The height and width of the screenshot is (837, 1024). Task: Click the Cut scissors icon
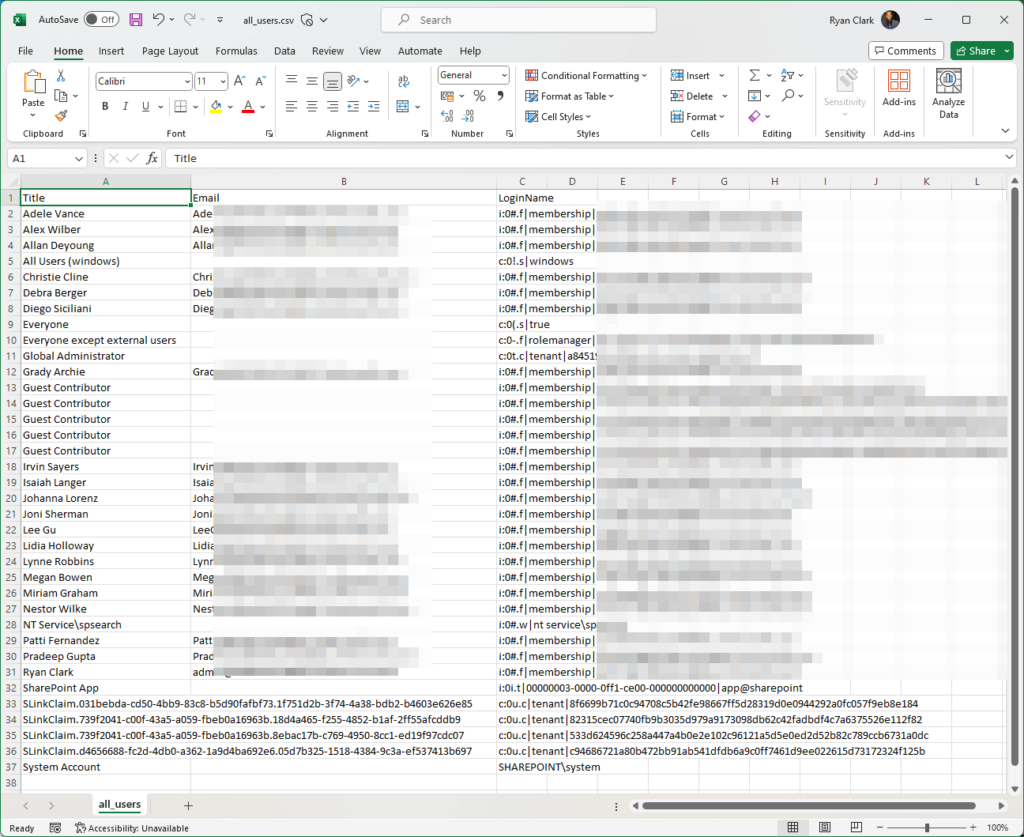click(x=61, y=76)
